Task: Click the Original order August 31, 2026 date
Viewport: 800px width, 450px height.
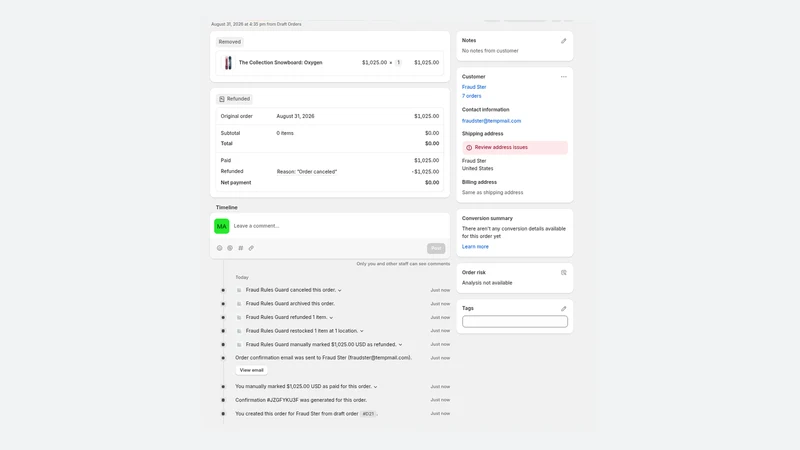Action: click(295, 116)
